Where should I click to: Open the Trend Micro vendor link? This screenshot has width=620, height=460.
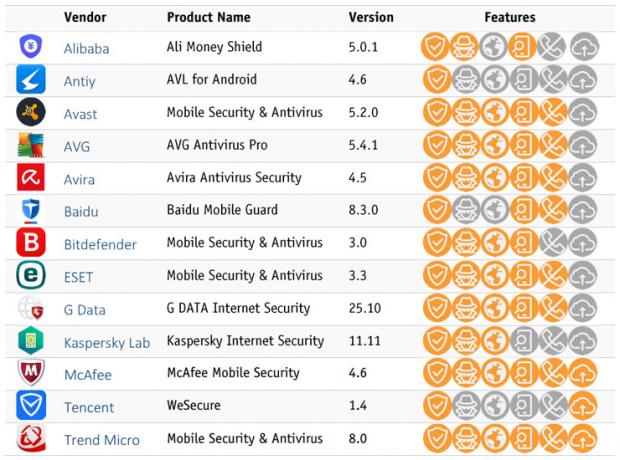[101, 440]
